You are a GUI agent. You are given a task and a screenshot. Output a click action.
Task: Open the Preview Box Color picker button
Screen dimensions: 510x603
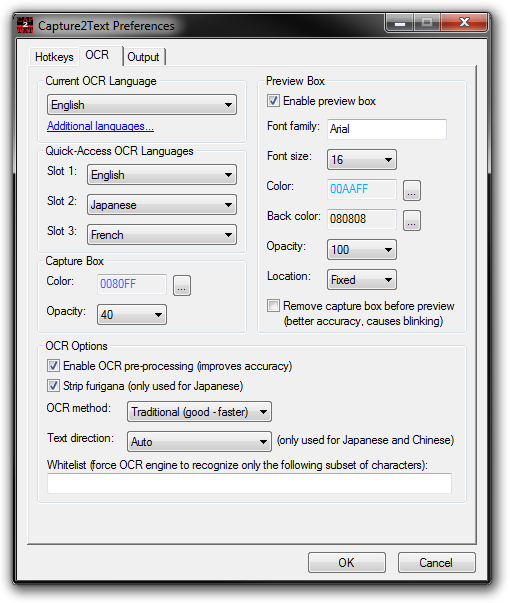[x=412, y=190]
